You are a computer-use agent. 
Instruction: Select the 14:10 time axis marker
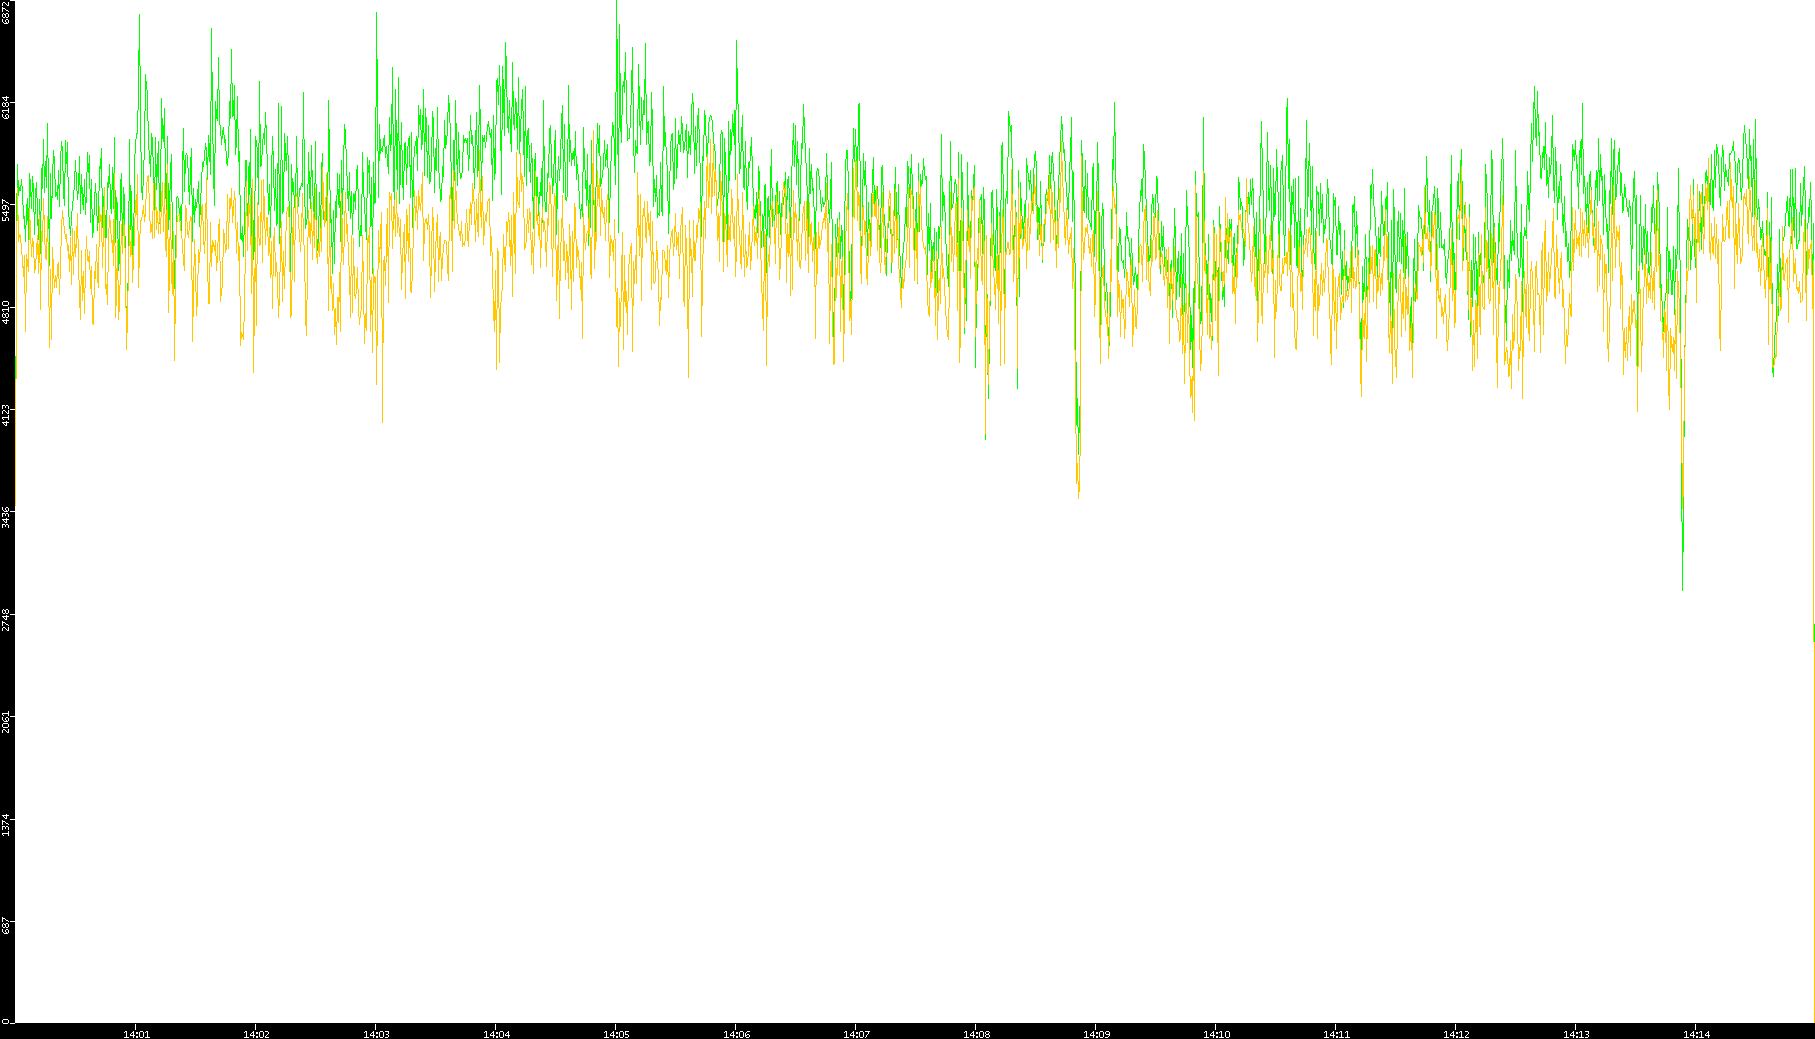[1216, 1033]
